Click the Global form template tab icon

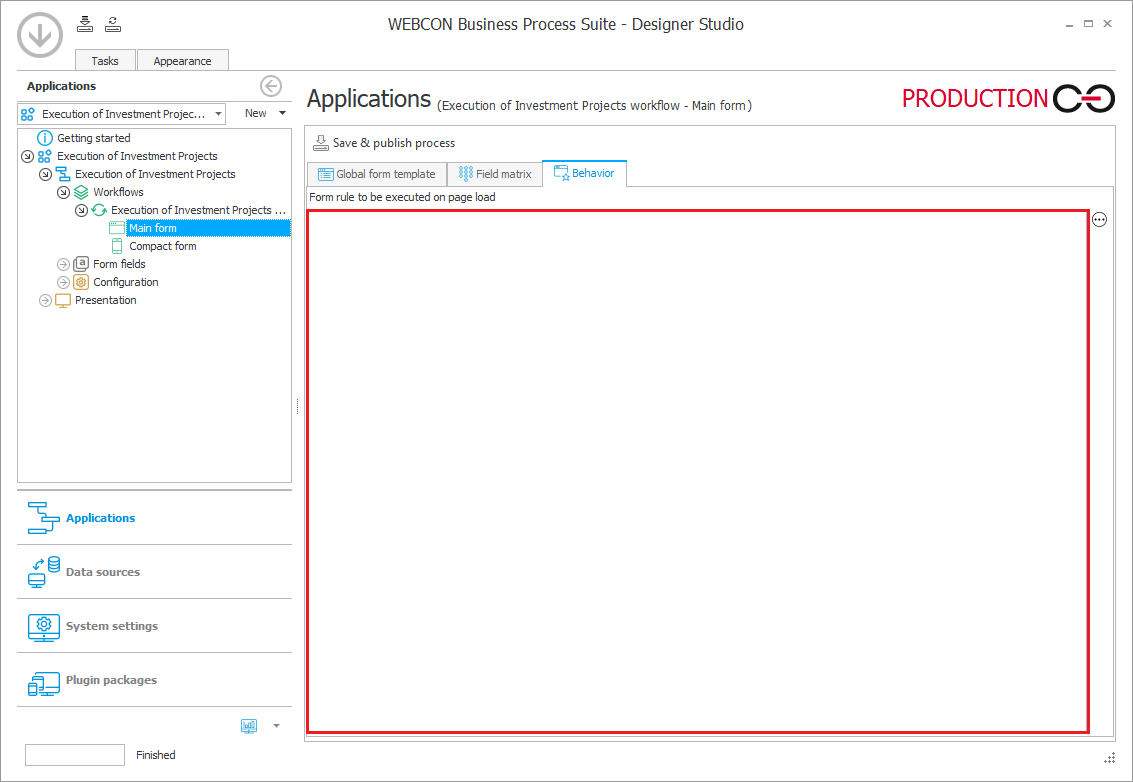[x=326, y=174]
